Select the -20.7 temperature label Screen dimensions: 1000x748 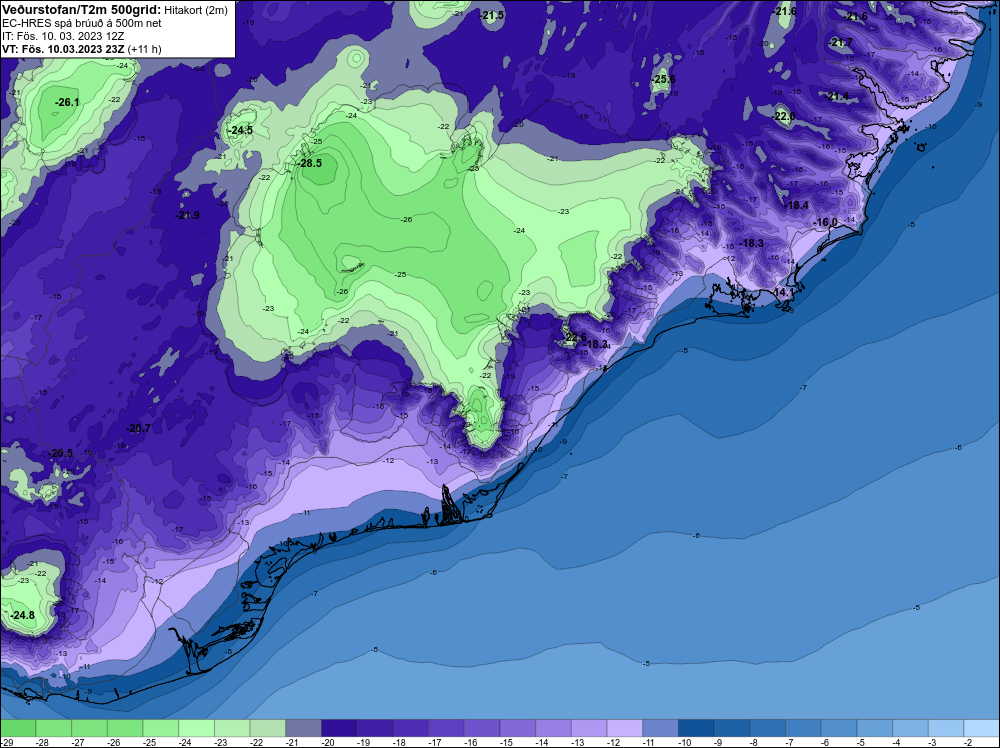(x=138, y=429)
